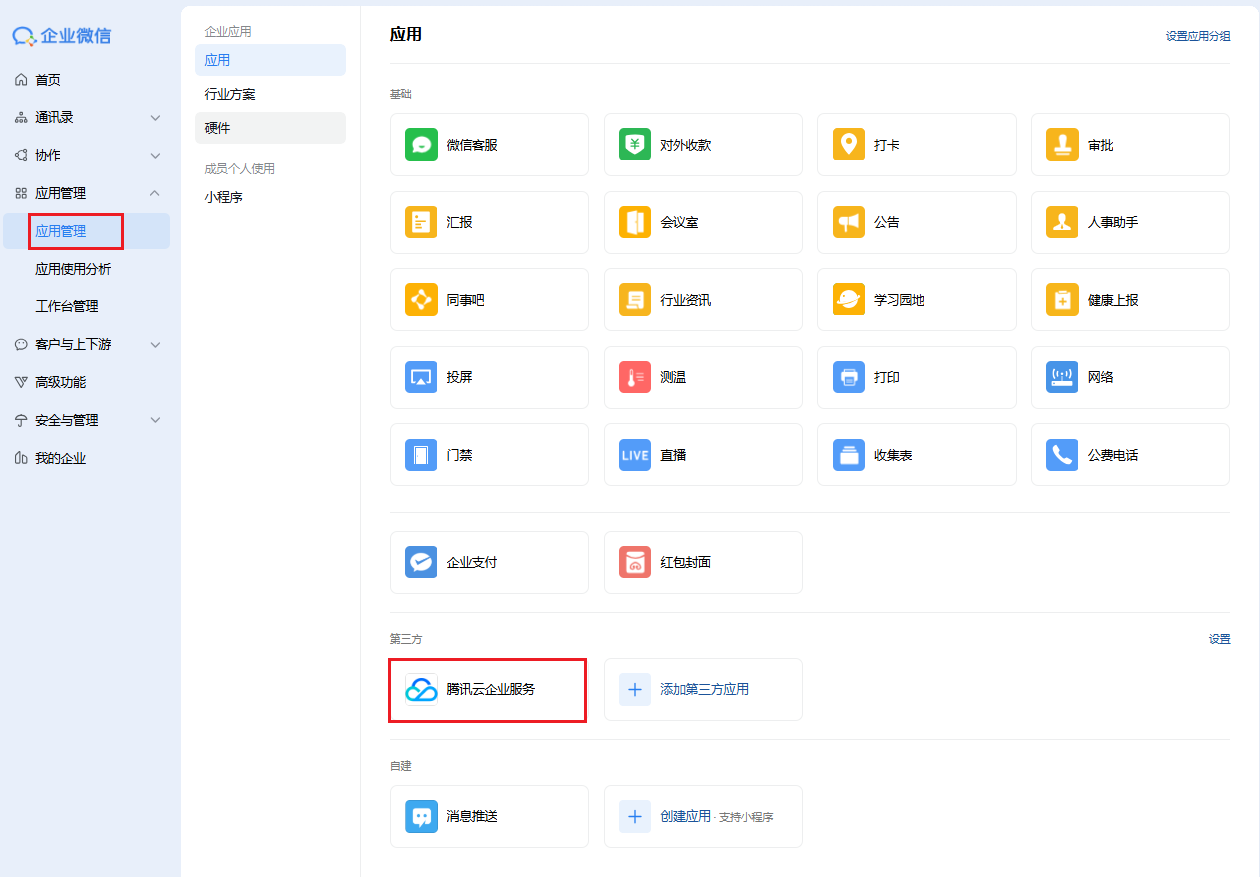Click the 添加第三方应用 button

click(x=703, y=689)
